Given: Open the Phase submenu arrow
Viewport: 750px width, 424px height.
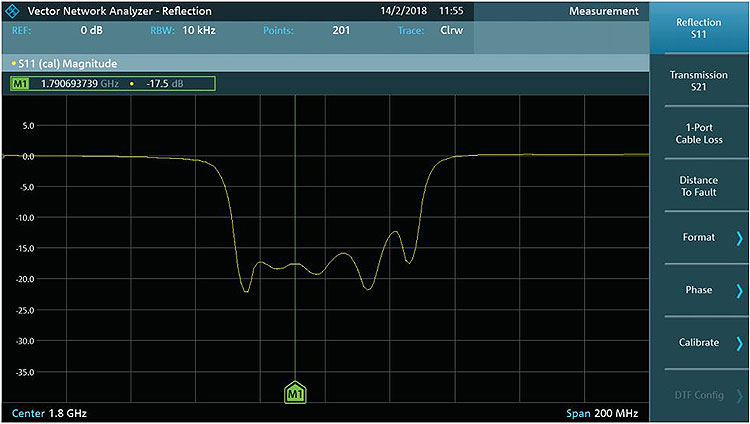Looking at the screenshot, I should [x=739, y=290].
